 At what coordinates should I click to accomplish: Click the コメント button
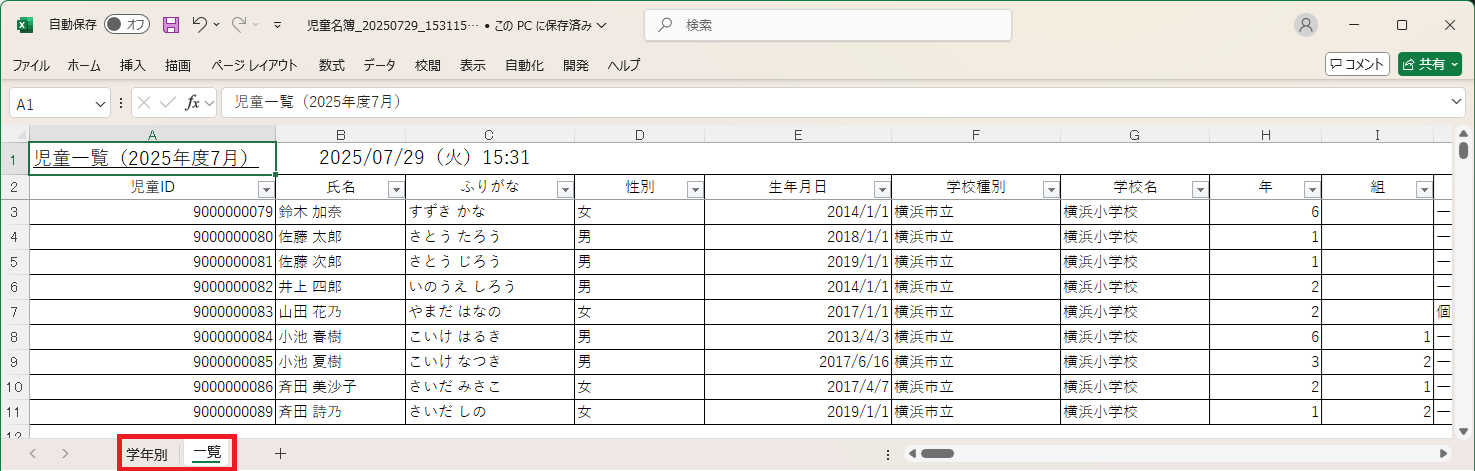pyautogui.click(x=1357, y=64)
